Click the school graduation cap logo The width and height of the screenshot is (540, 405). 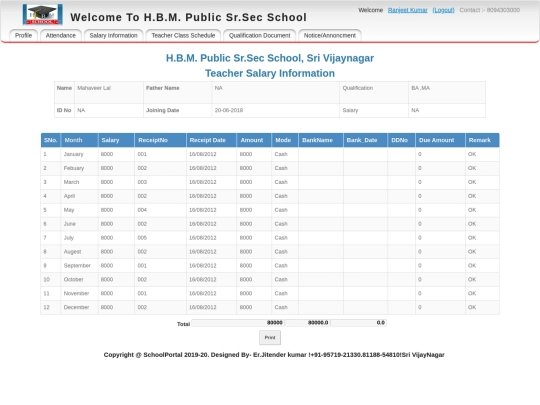coord(42,14)
